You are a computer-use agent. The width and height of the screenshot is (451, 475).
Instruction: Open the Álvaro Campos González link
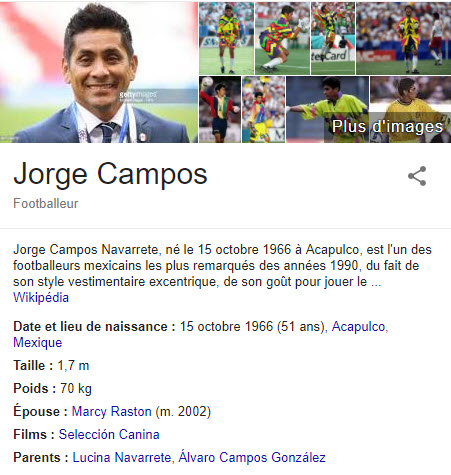pyautogui.click(x=252, y=457)
